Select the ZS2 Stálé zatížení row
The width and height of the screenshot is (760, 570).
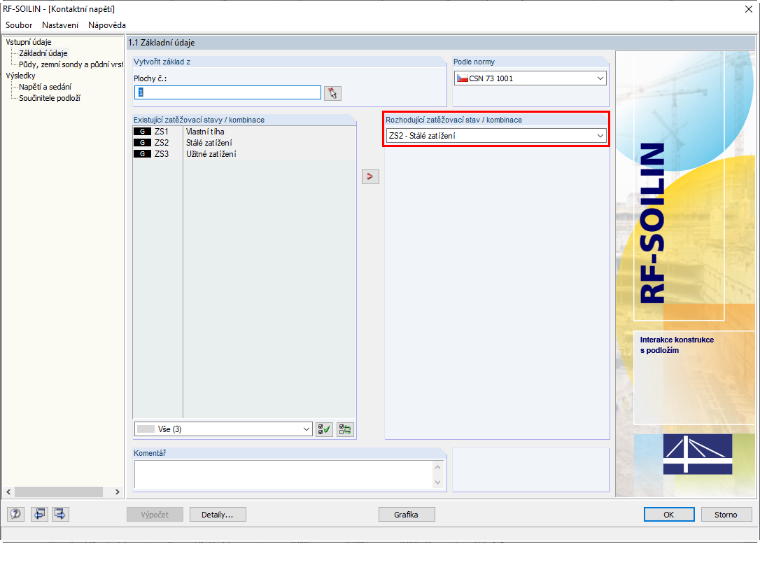tap(244, 142)
